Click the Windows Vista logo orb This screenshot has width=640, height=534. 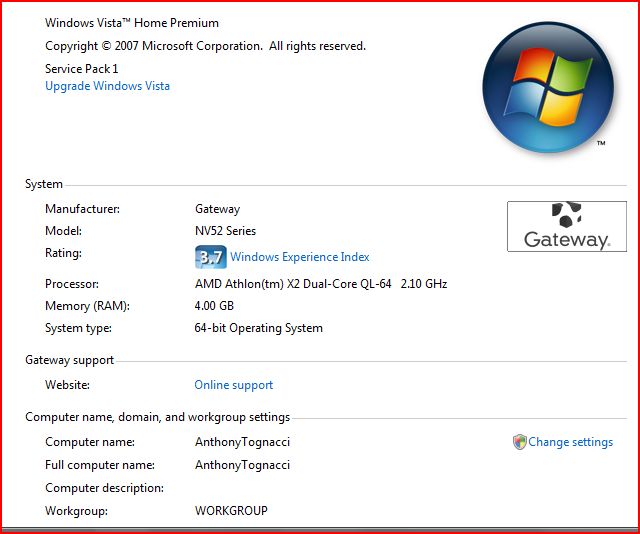click(546, 87)
